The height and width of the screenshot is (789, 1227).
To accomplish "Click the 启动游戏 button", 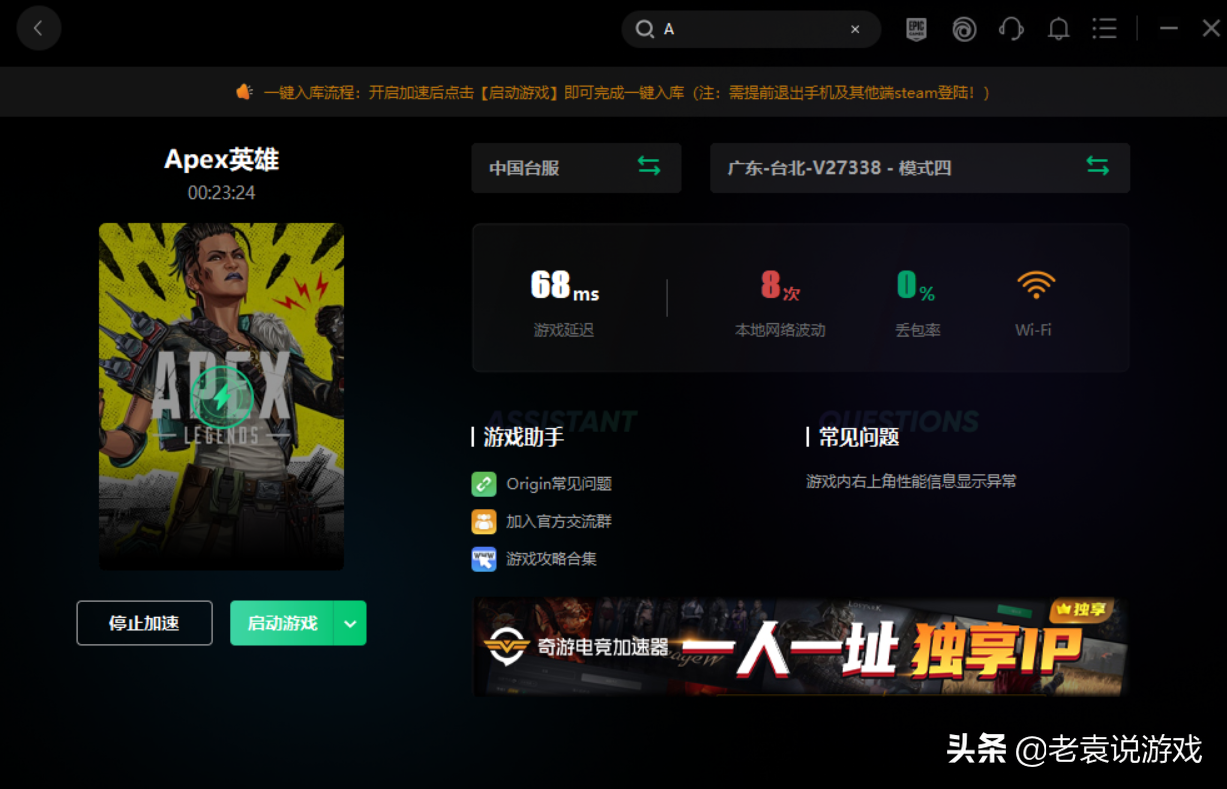I will tap(282, 623).
